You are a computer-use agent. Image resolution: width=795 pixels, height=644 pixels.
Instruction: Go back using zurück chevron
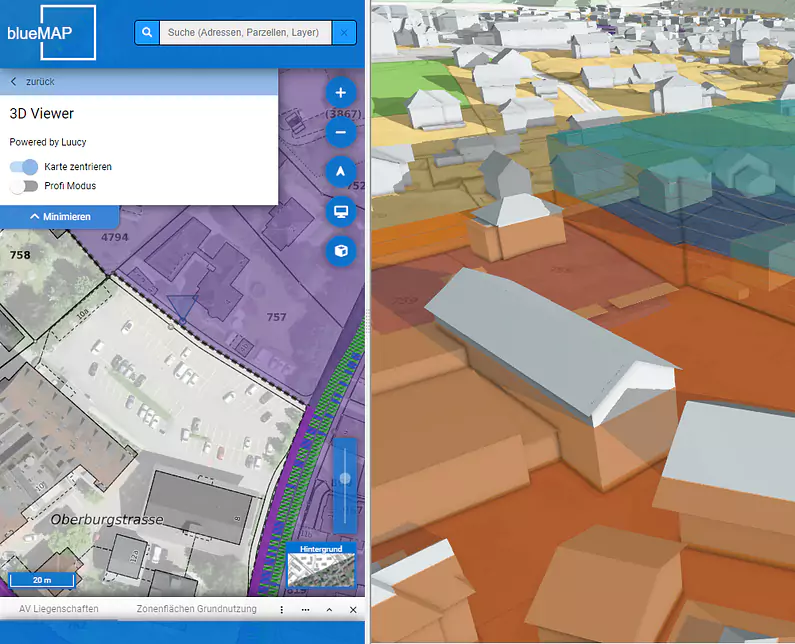pyautogui.click(x=14, y=82)
